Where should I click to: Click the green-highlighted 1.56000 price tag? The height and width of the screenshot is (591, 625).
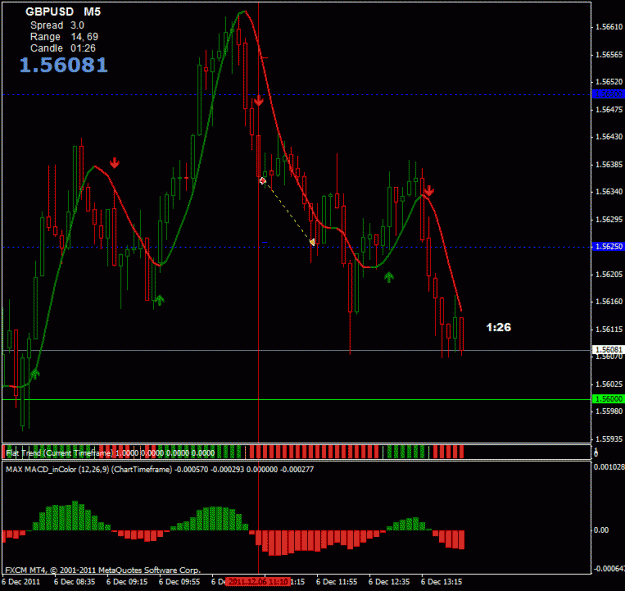click(608, 399)
